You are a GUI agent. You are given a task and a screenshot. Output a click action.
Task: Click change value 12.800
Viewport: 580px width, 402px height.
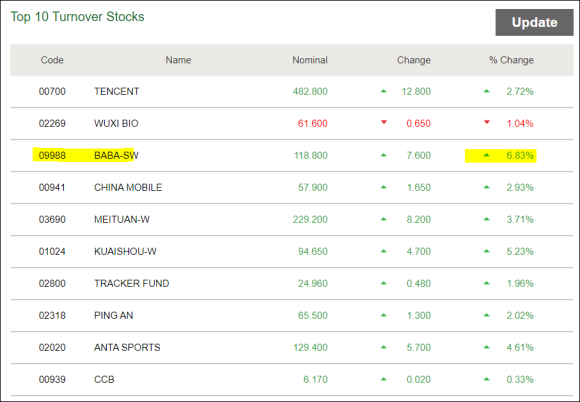tap(416, 91)
